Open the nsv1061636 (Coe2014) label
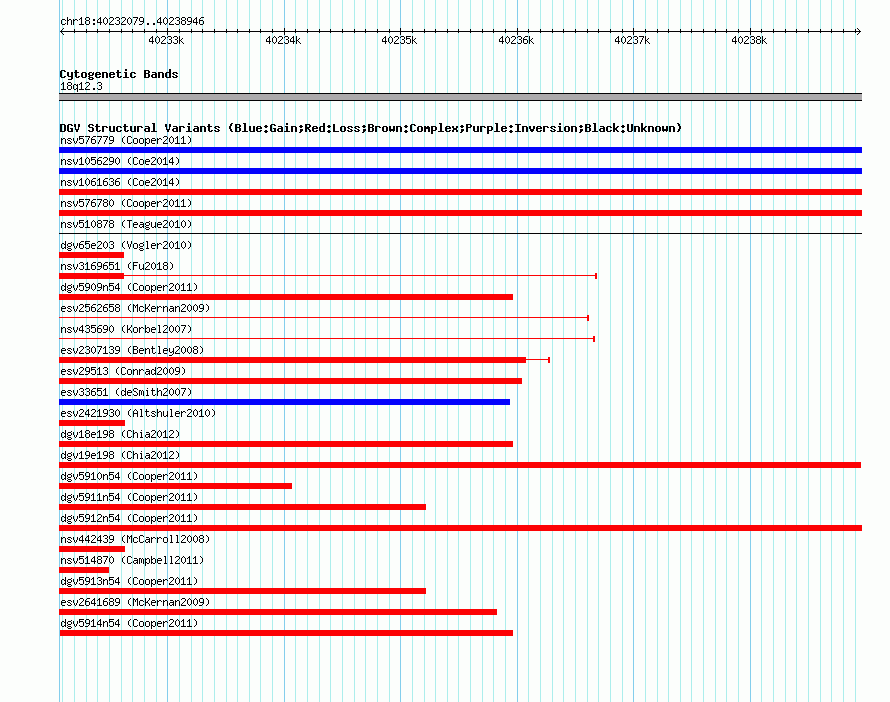This screenshot has width=890, height=702. click(x=120, y=182)
